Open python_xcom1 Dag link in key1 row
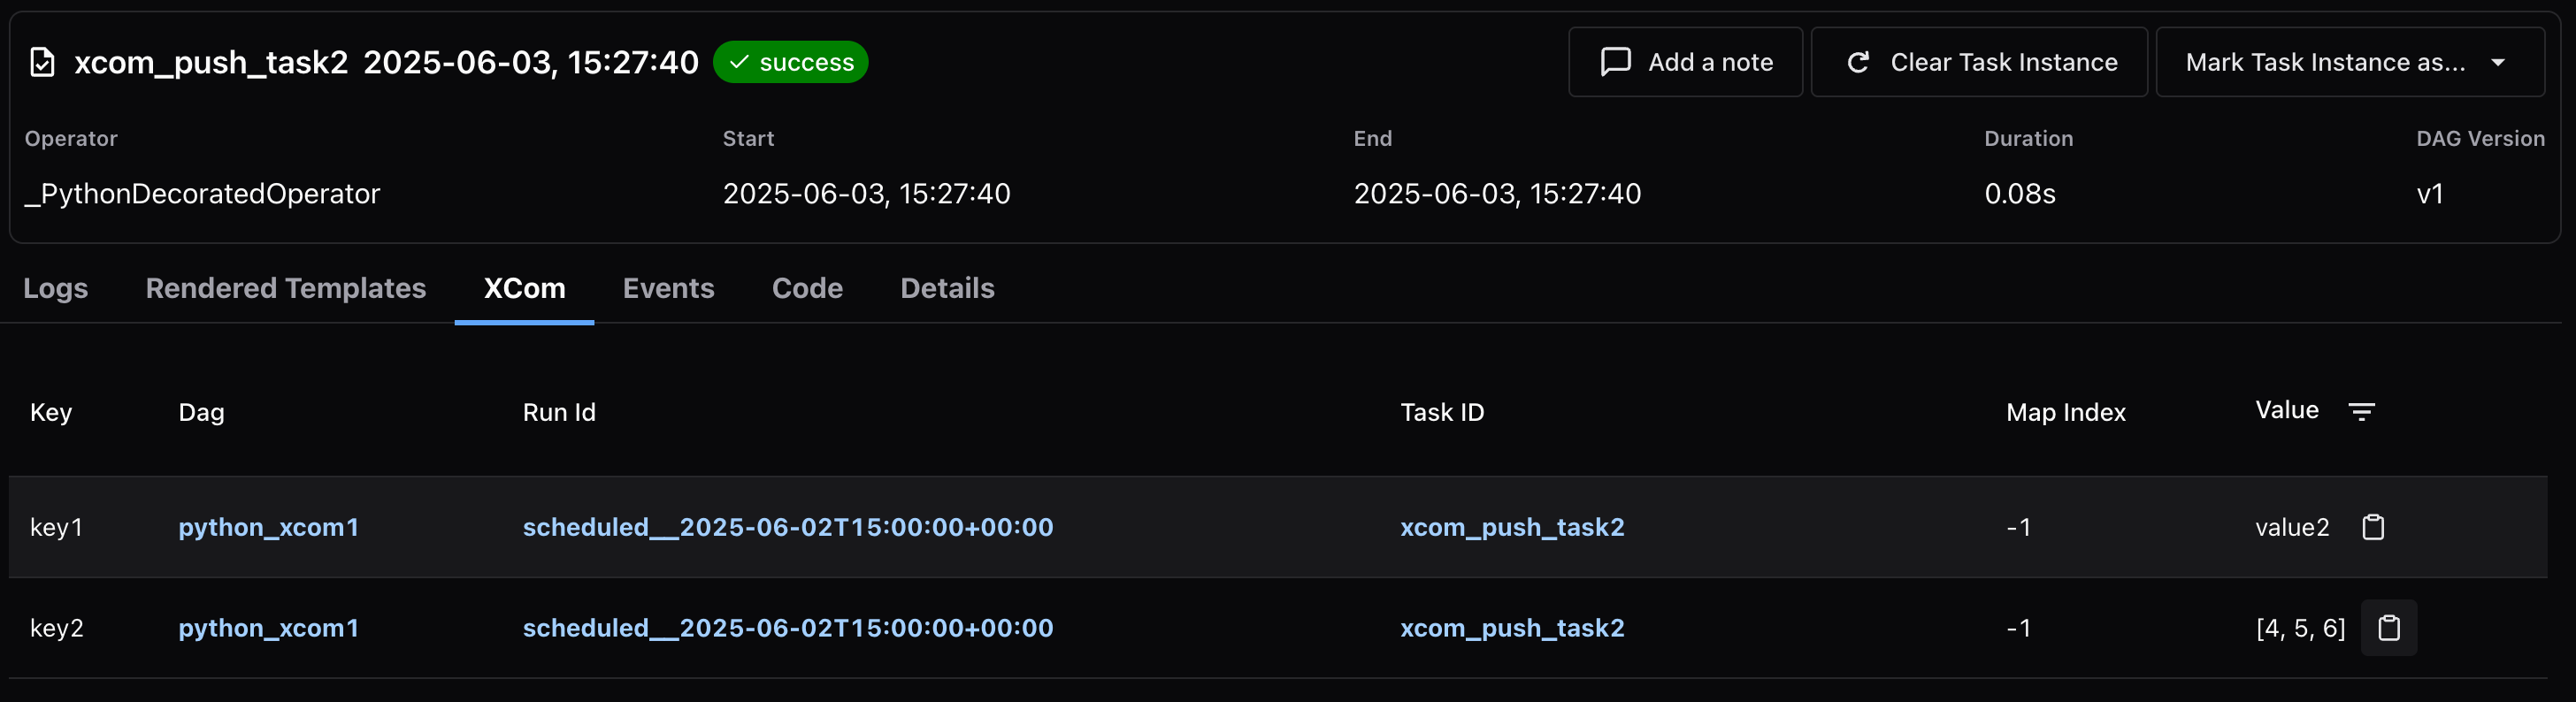2576x702 pixels. point(268,527)
